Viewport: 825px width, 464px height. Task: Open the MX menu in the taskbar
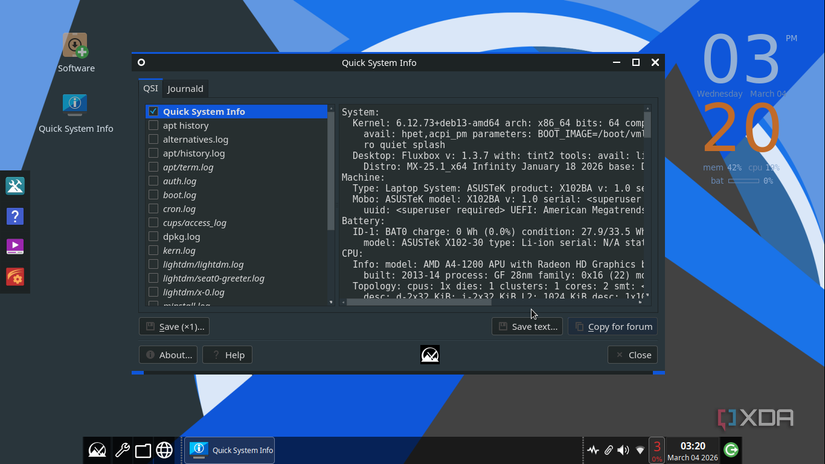pyautogui.click(x=97, y=450)
